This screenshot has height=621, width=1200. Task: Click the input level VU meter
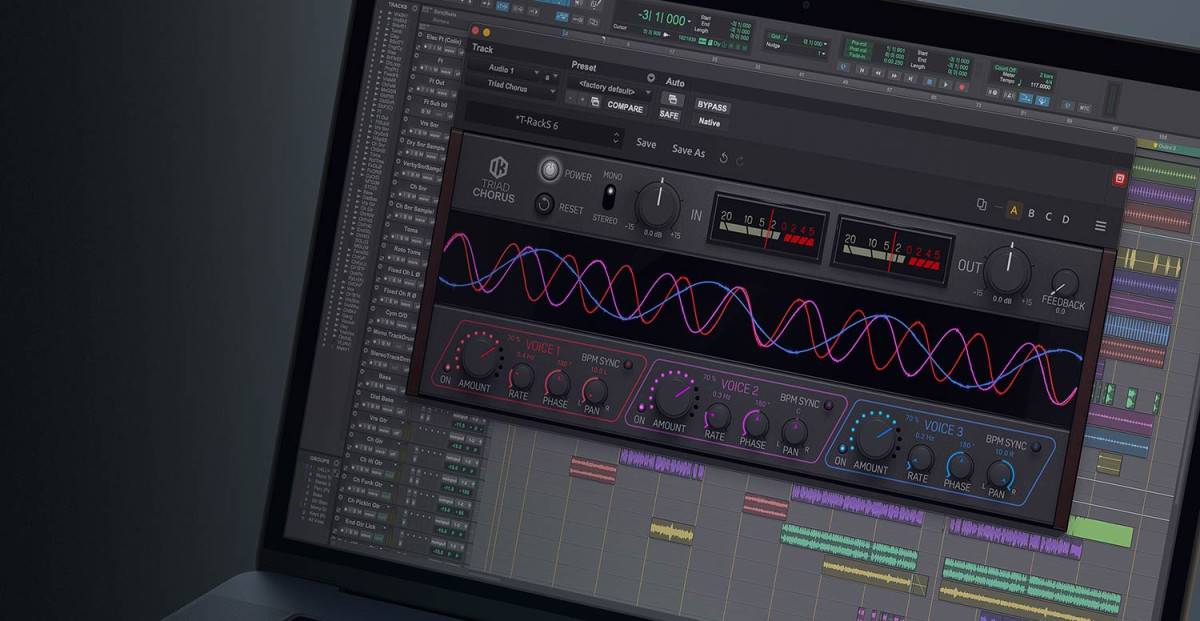(x=767, y=228)
